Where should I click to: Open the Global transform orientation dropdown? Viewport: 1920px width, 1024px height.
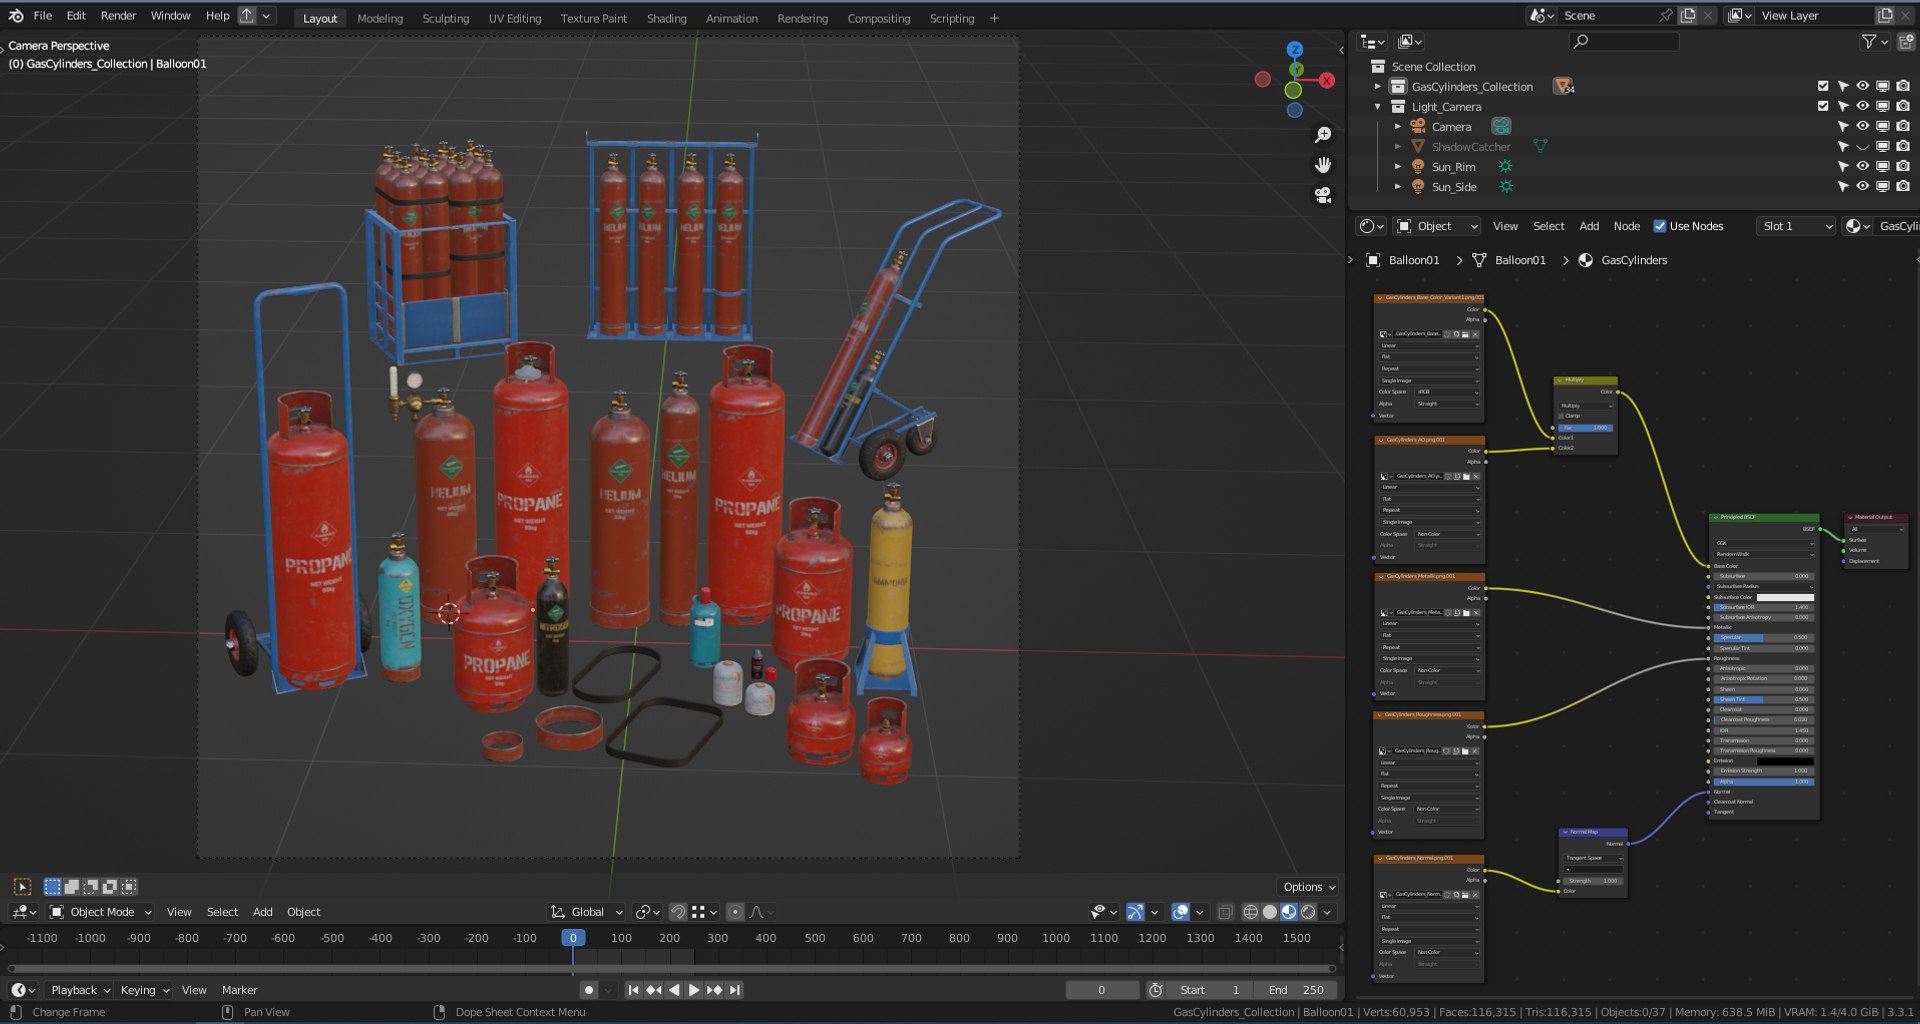(587, 912)
